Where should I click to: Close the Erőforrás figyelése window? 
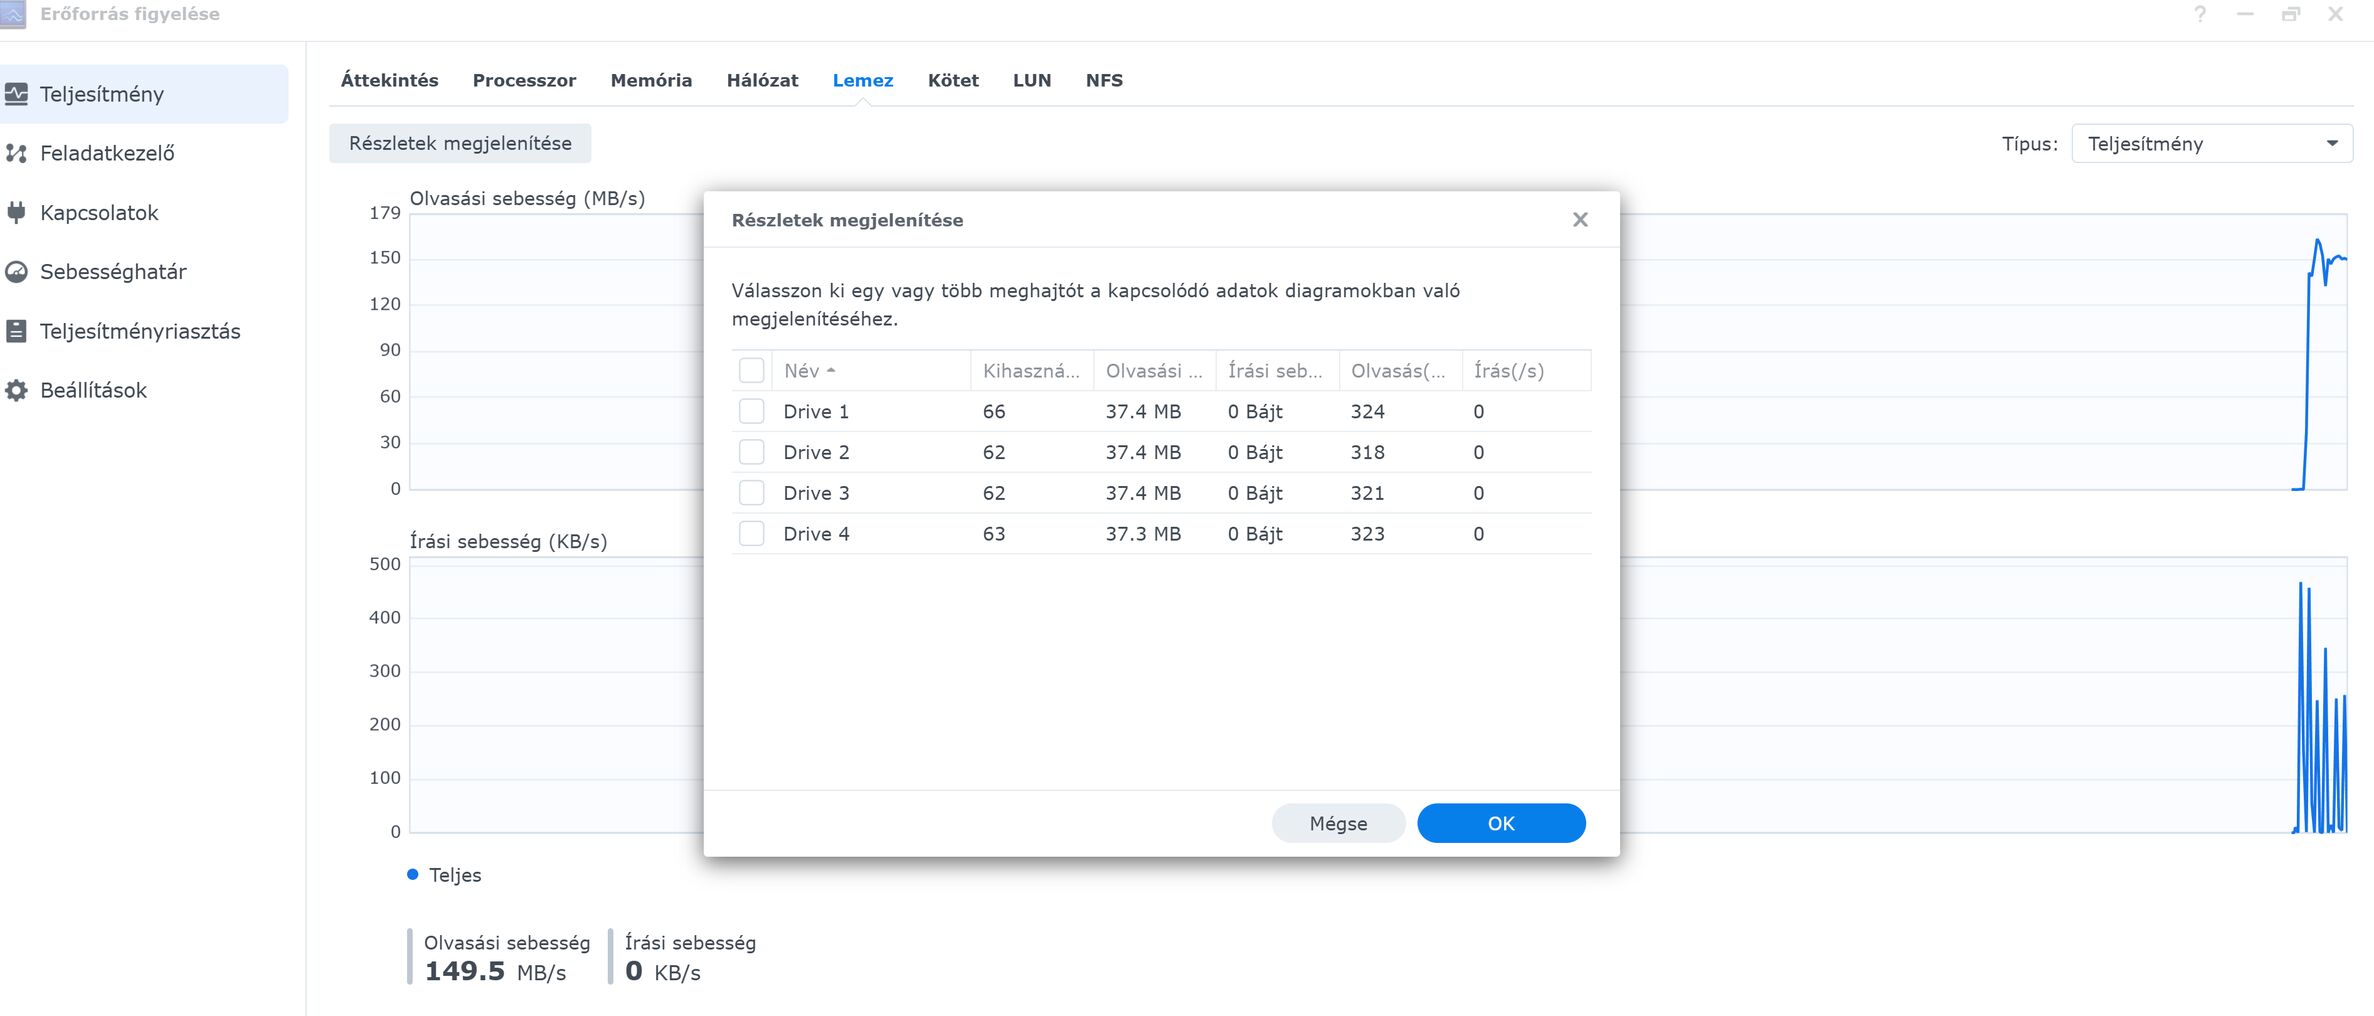tap(2336, 14)
